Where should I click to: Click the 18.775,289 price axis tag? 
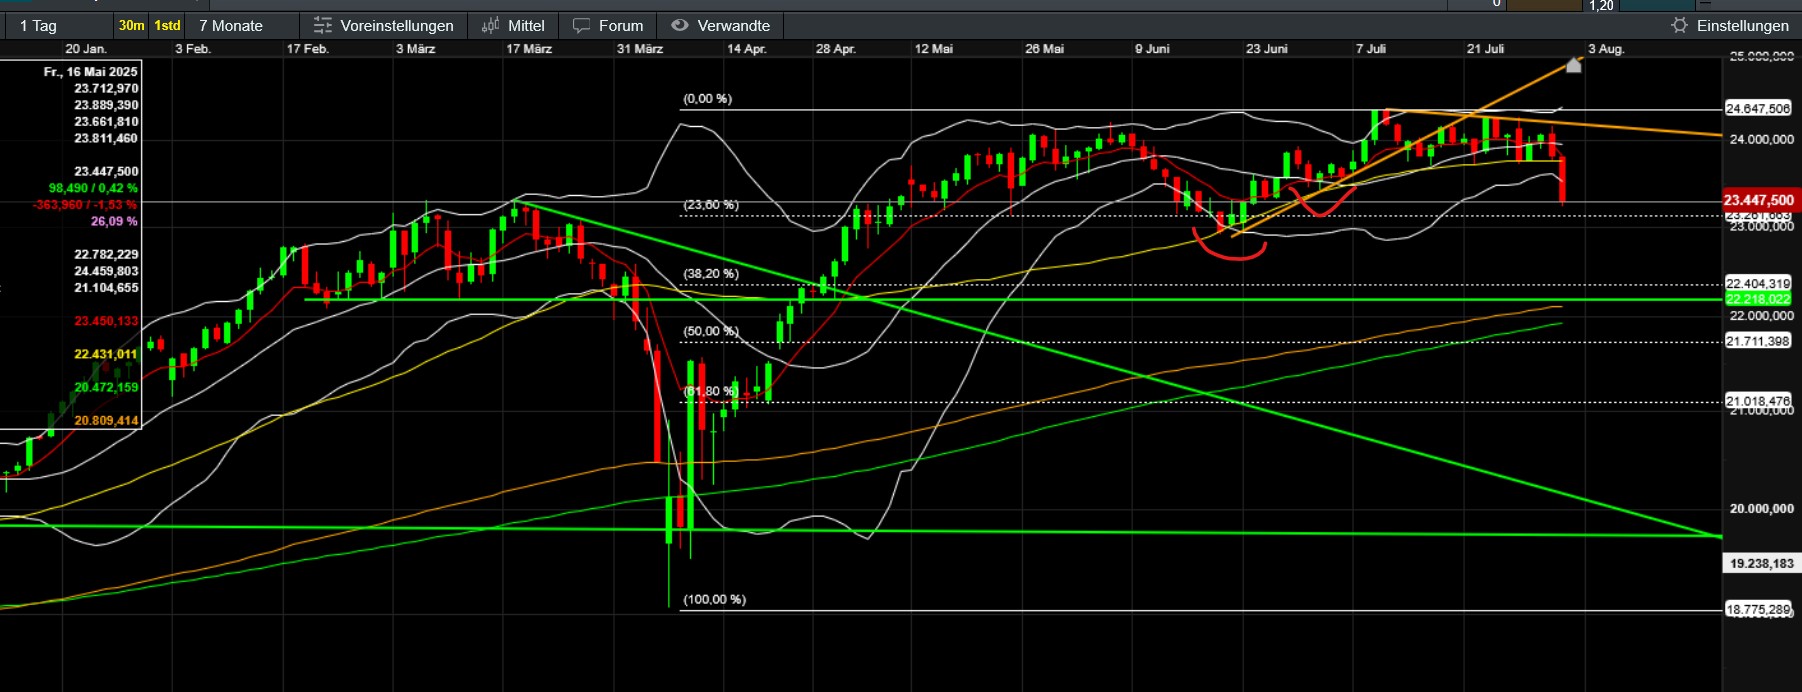[1758, 609]
